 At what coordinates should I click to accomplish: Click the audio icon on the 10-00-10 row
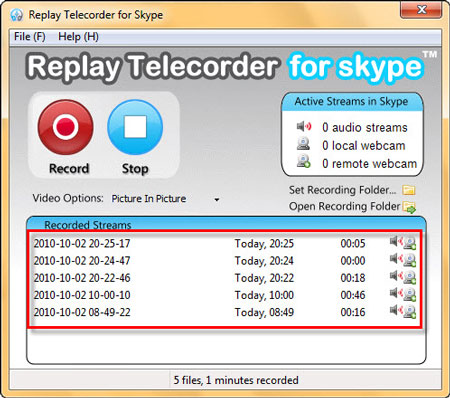point(396,293)
